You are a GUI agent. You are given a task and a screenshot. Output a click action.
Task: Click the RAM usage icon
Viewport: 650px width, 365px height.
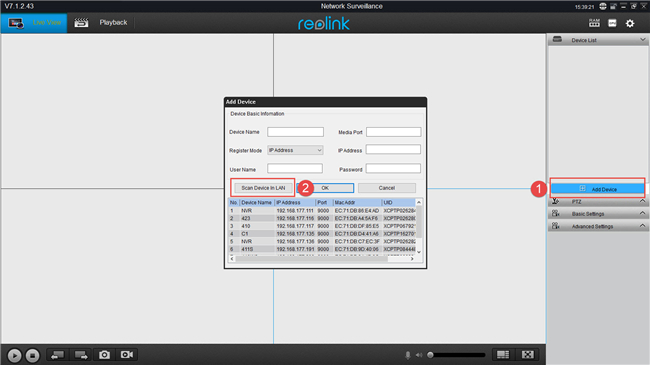coord(594,23)
